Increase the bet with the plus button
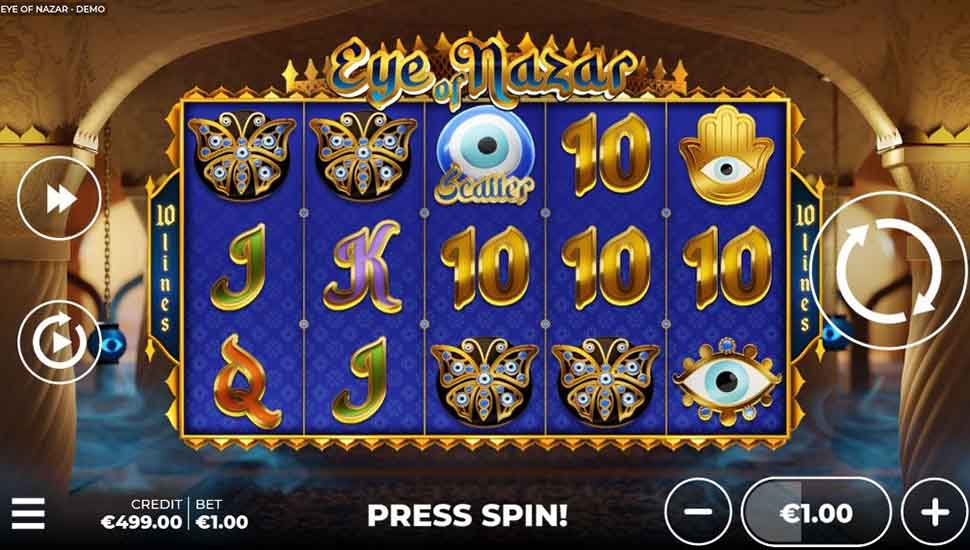The width and height of the screenshot is (970, 550). coord(935,512)
